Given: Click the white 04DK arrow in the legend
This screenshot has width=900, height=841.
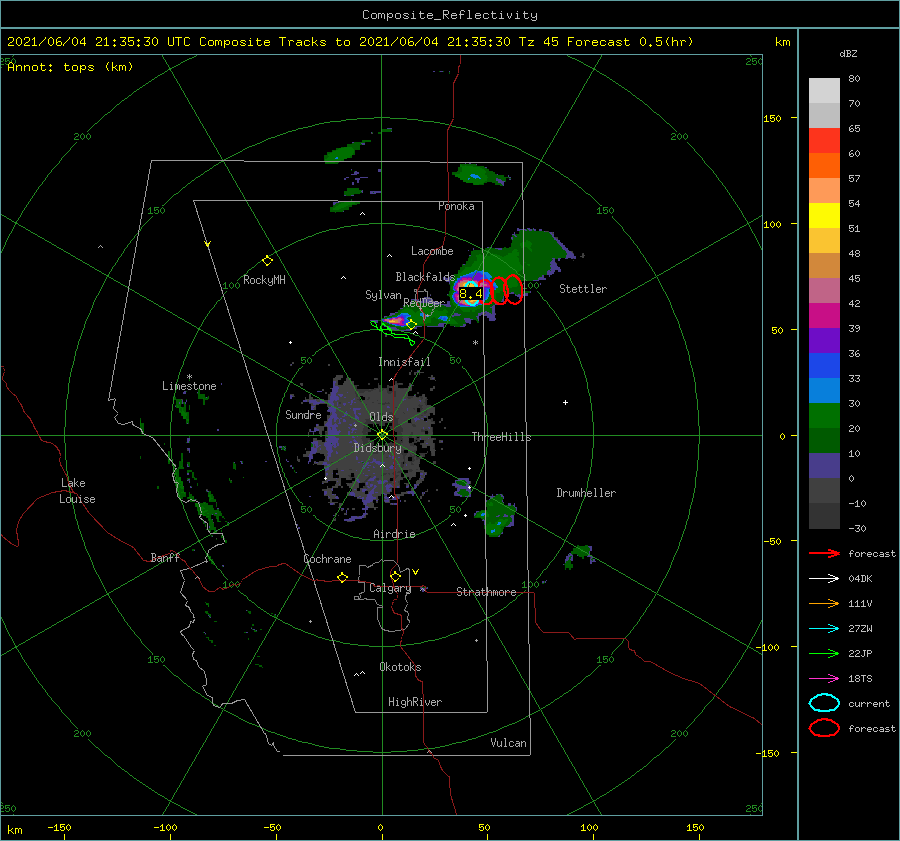Looking at the screenshot, I should point(824,579).
